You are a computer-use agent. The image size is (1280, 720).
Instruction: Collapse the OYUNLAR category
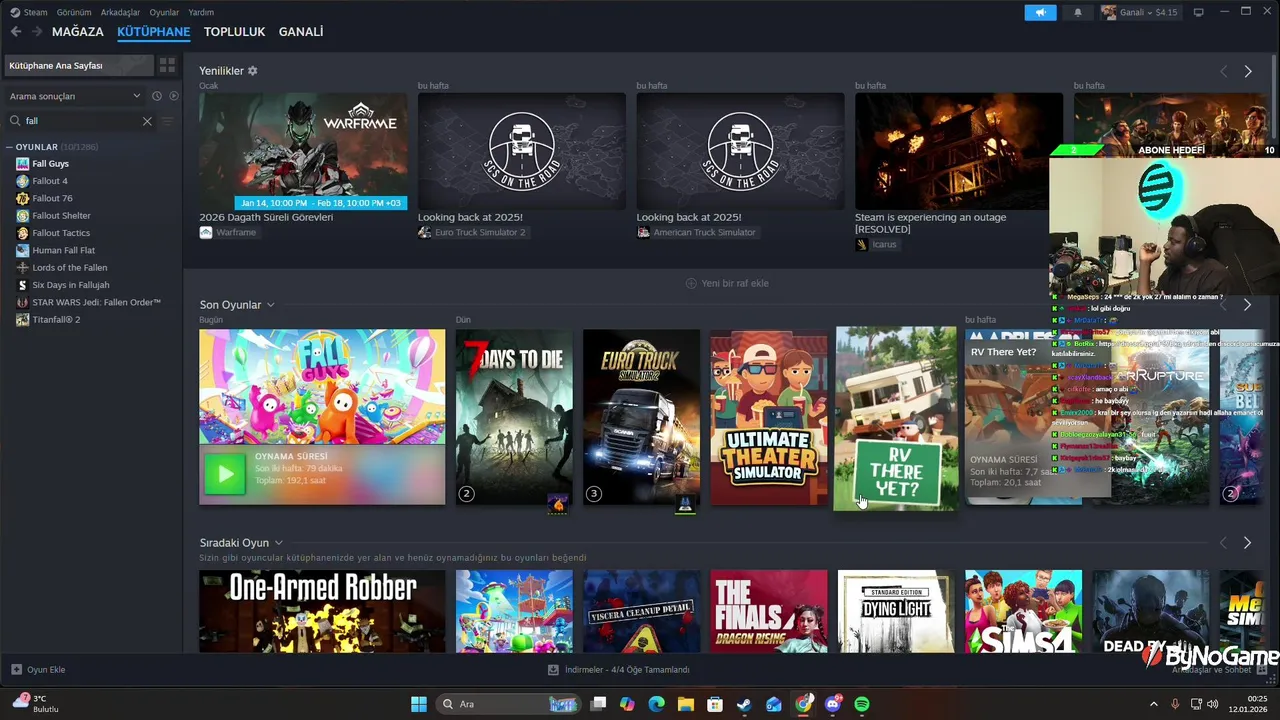point(9,147)
